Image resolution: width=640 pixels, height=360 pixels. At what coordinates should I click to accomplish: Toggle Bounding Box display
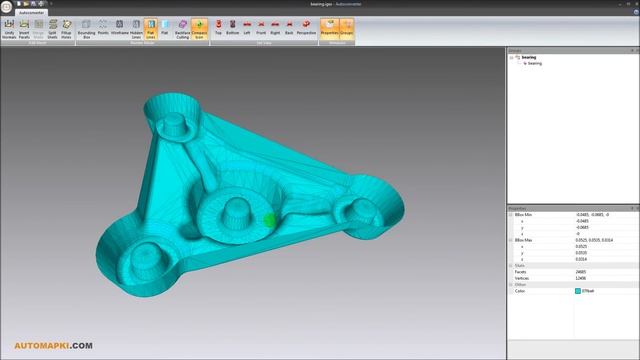[x=87, y=29]
